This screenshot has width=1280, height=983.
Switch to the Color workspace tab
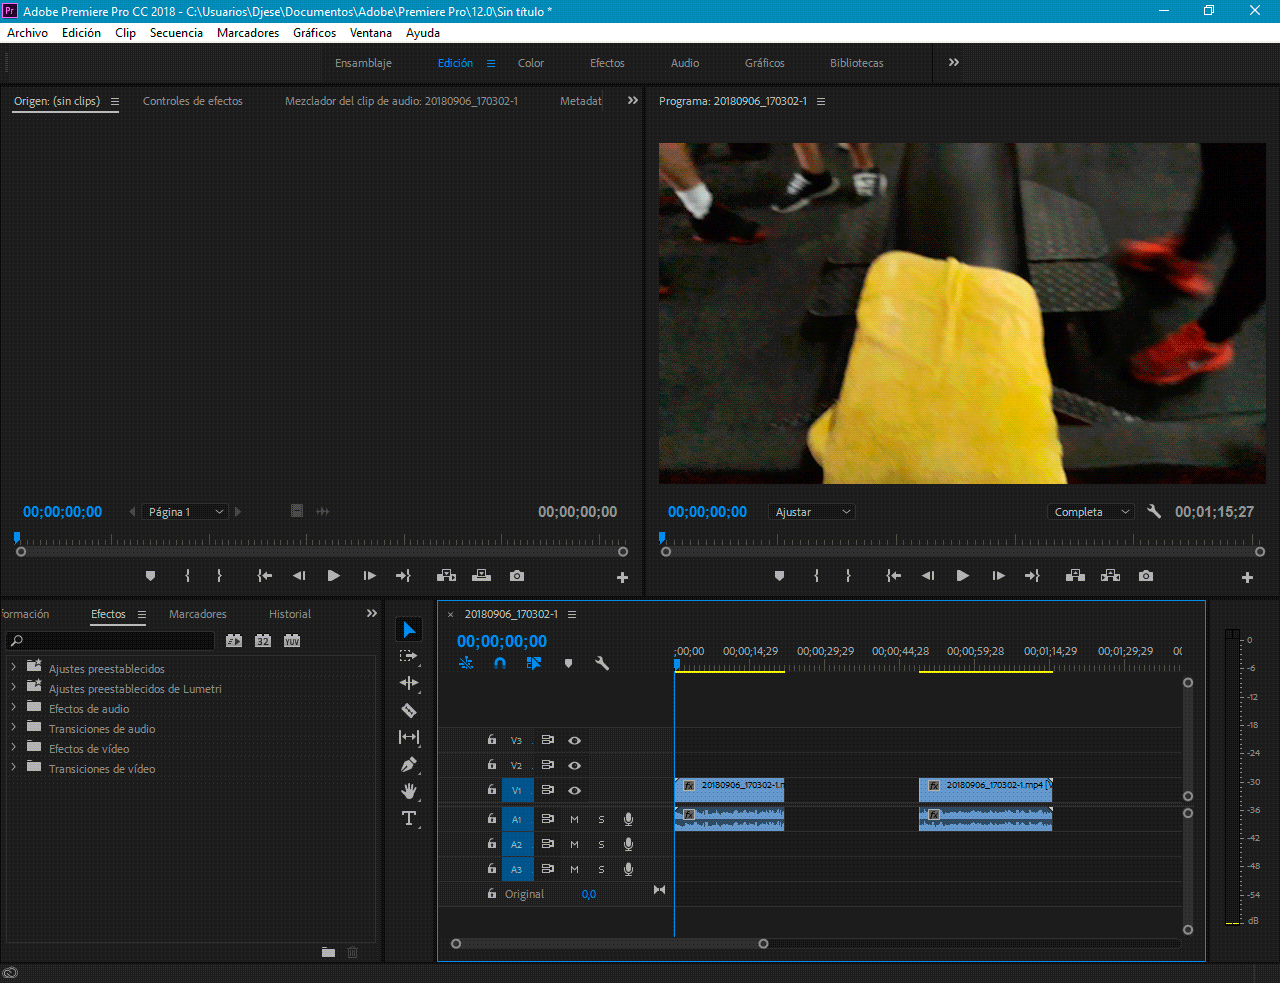click(530, 63)
